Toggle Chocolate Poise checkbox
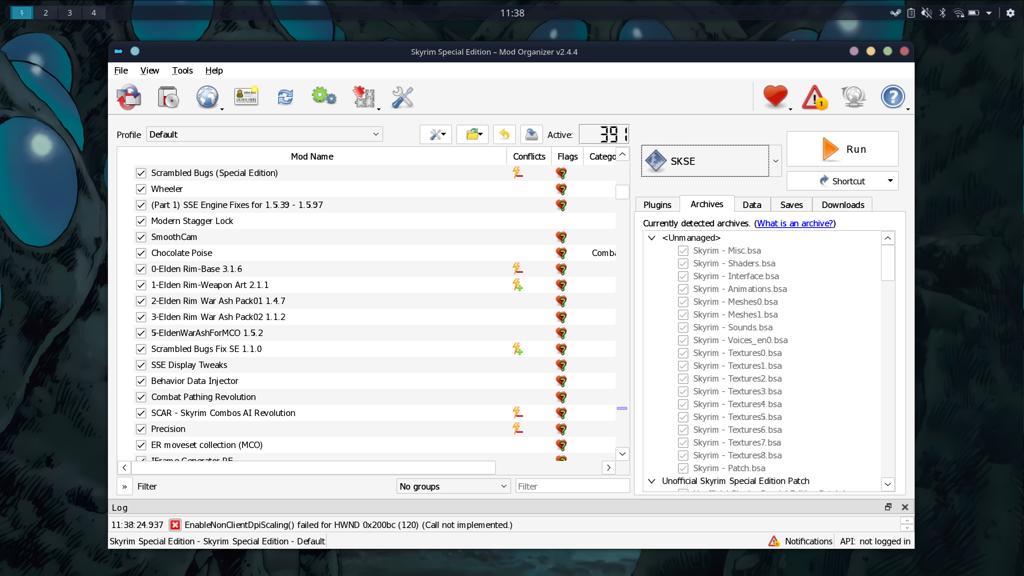 (x=141, y=253)
